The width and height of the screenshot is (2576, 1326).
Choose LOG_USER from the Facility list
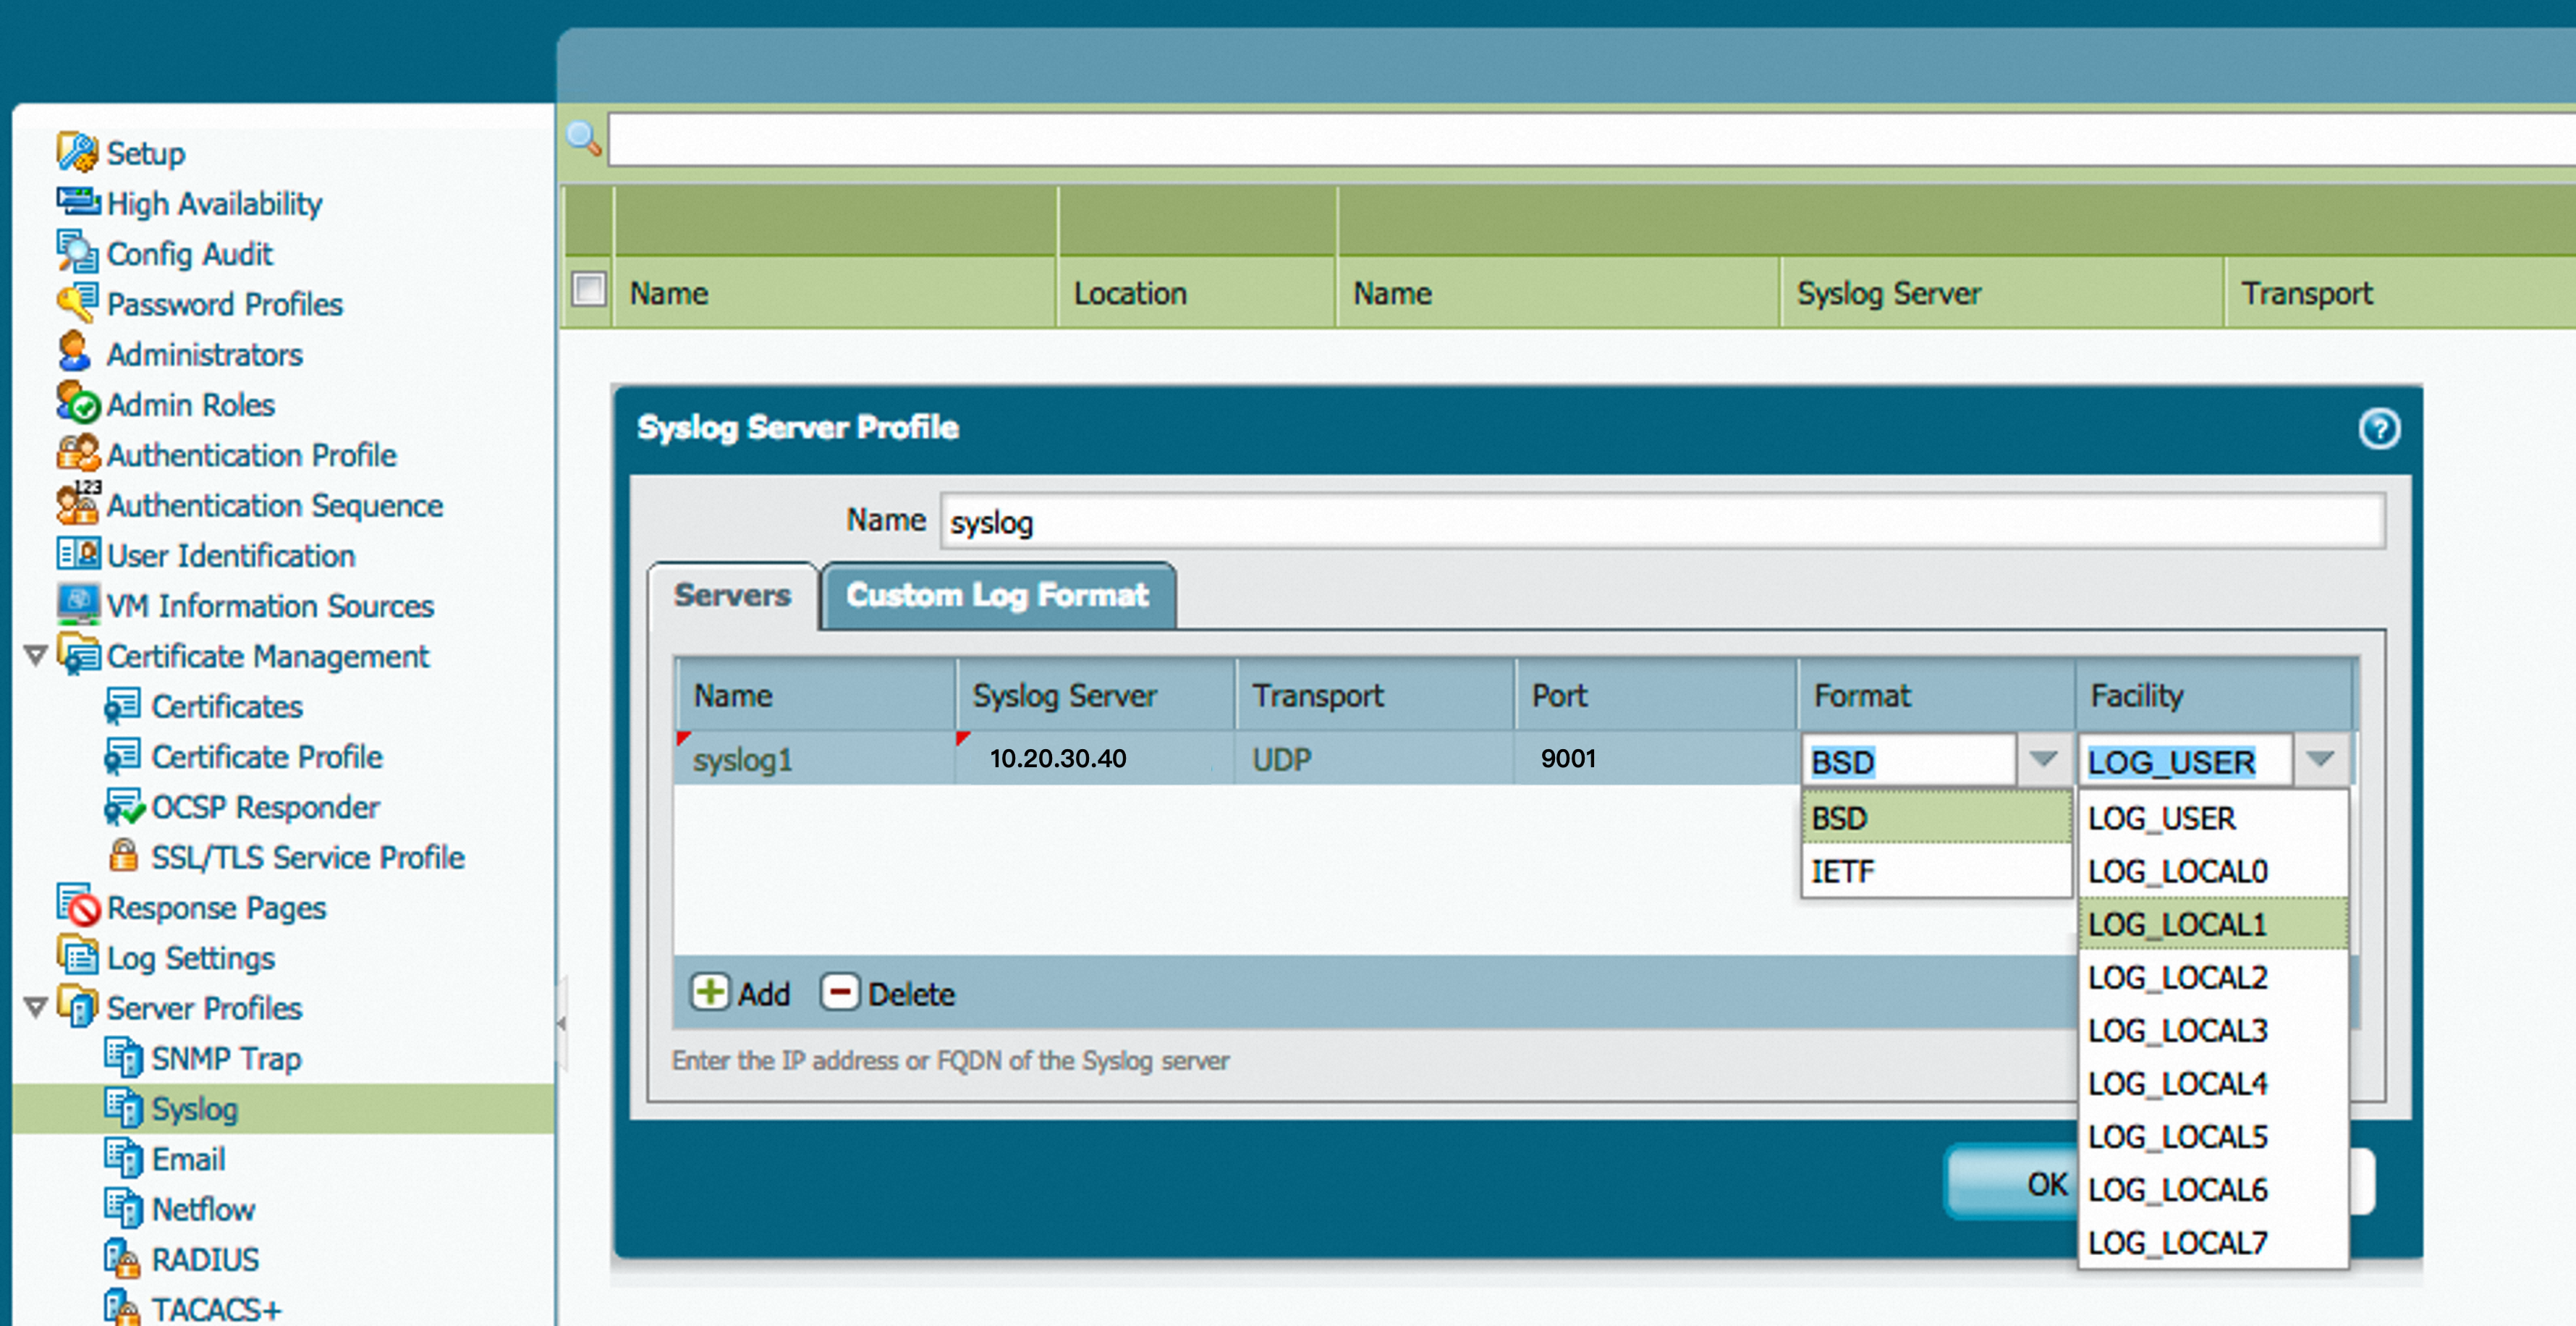2213,818
